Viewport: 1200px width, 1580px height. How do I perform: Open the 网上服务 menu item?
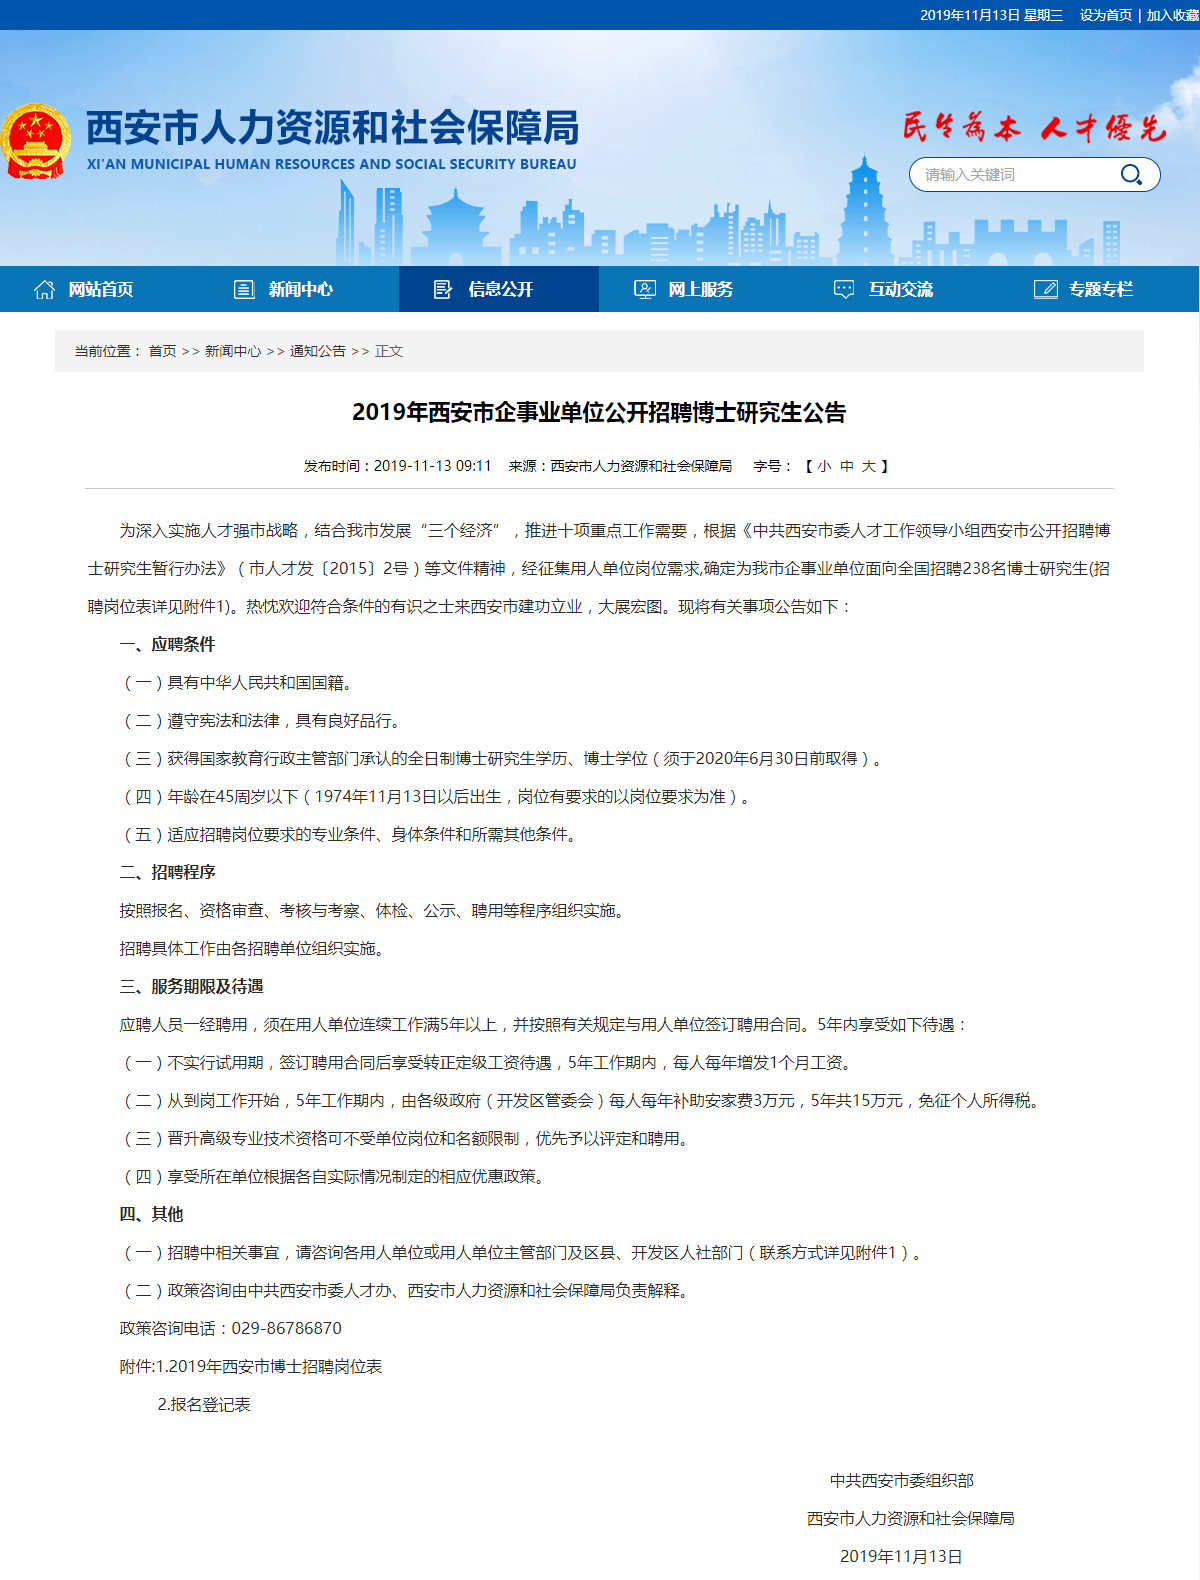tap(699, 289)
